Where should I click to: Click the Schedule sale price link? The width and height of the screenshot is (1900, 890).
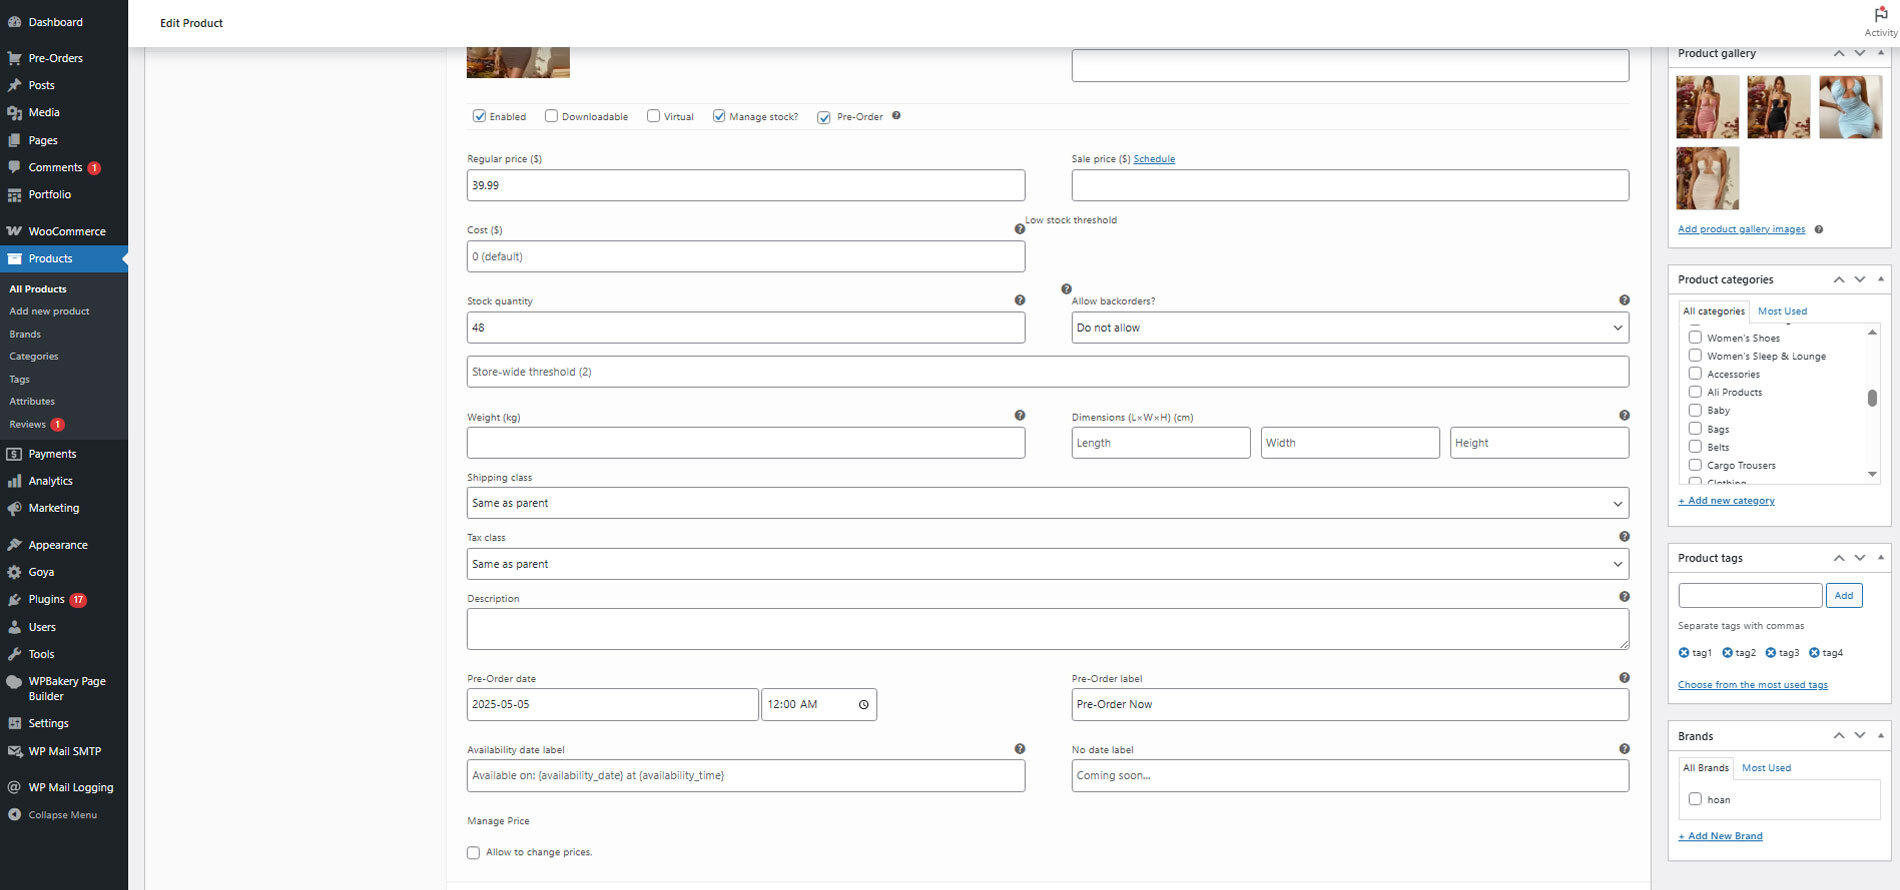1154,159
